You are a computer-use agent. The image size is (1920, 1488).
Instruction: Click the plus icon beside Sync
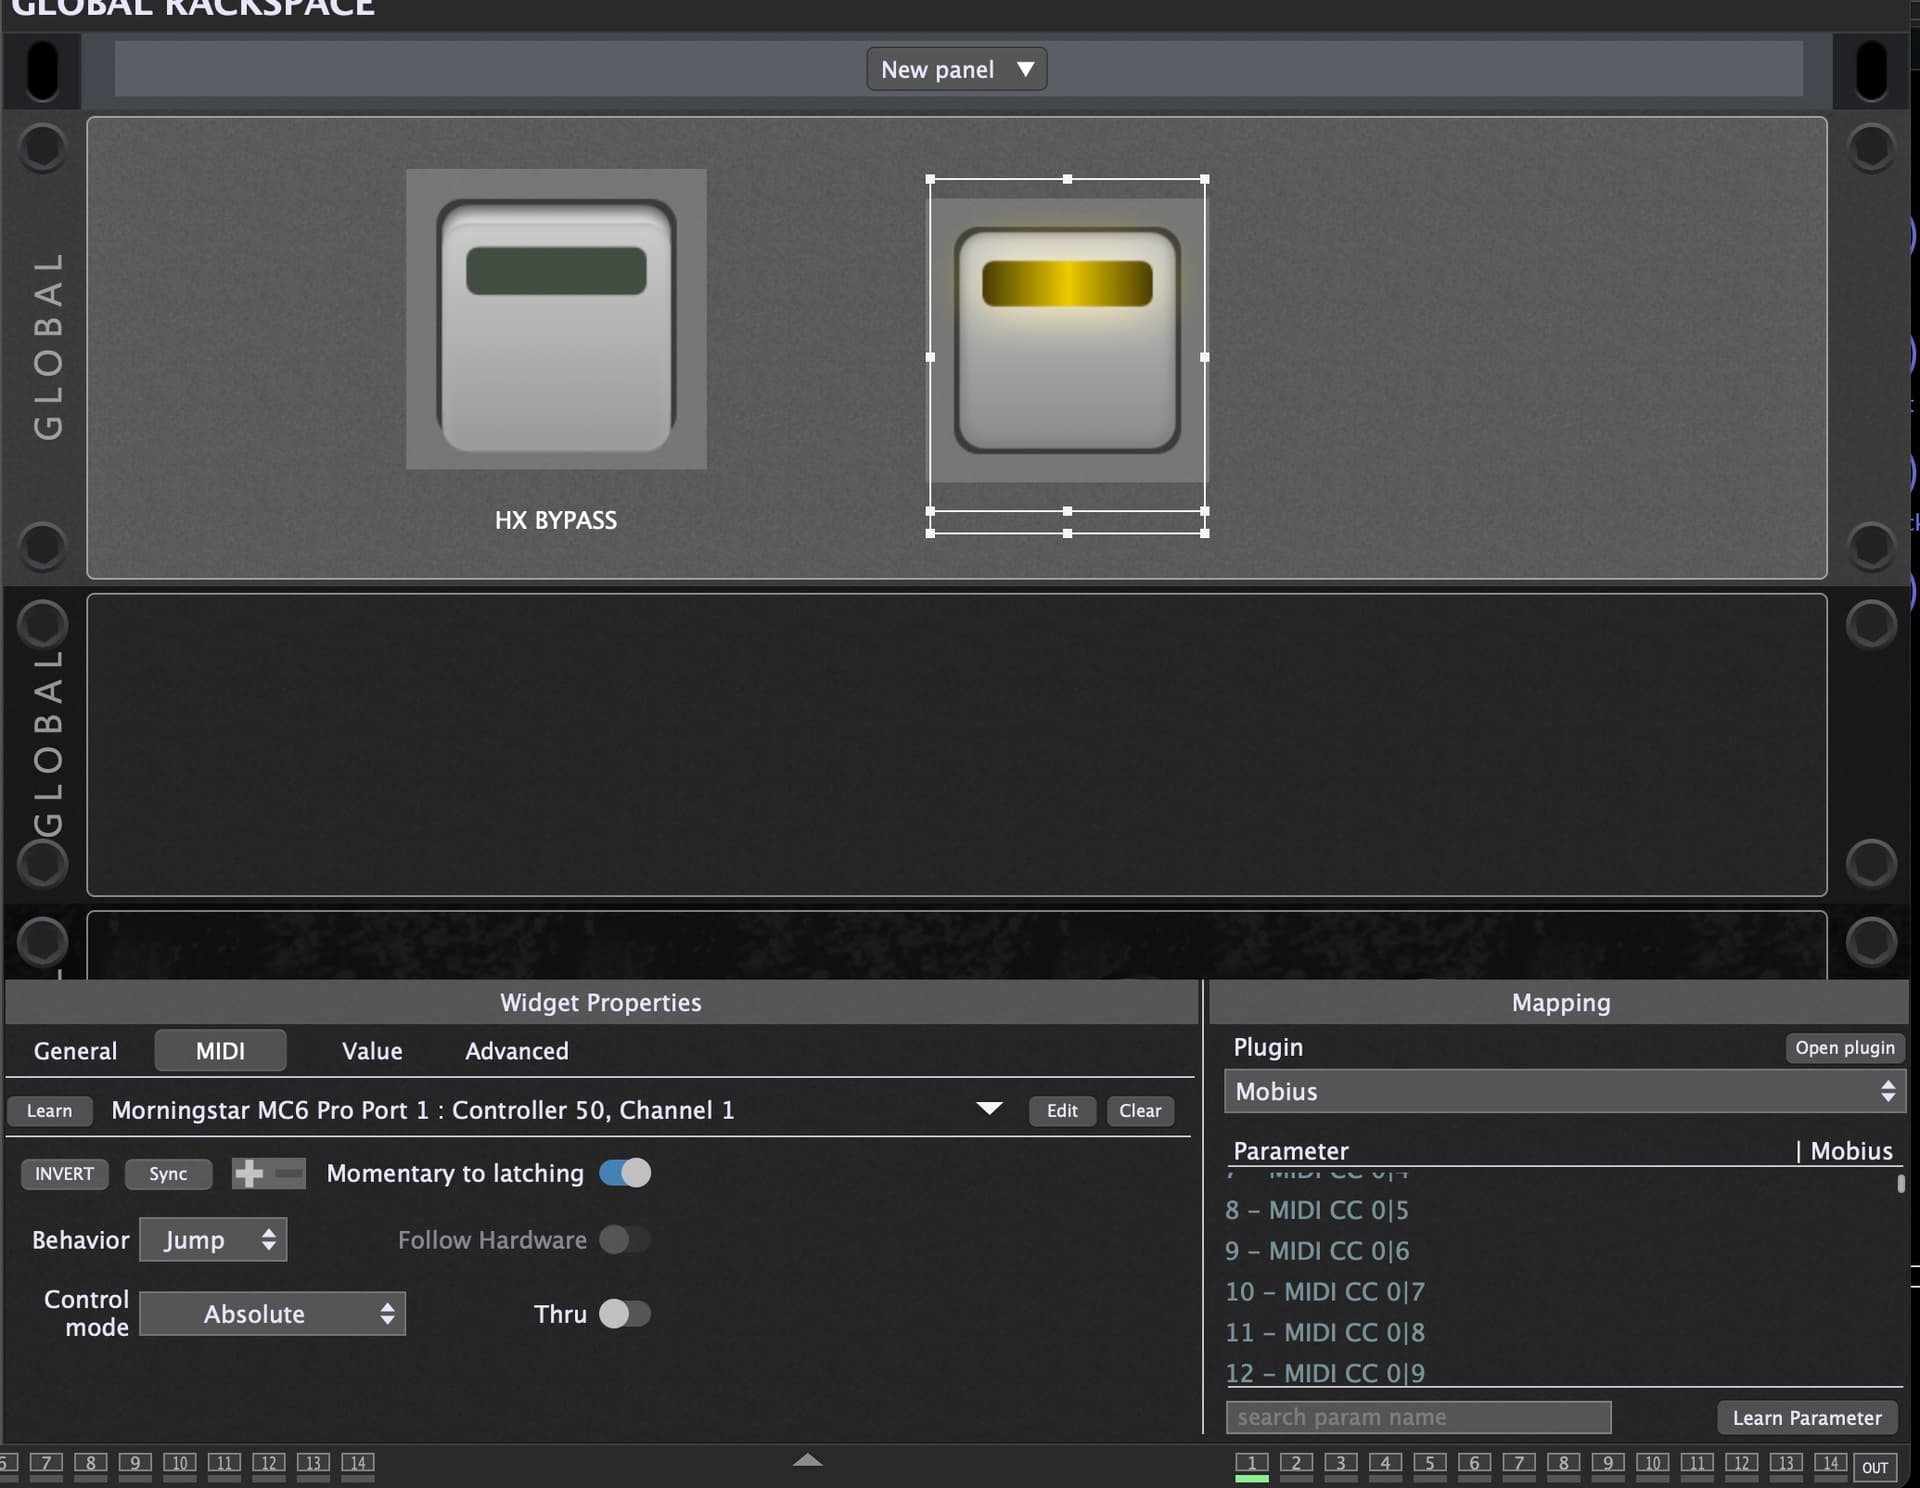249,1173
